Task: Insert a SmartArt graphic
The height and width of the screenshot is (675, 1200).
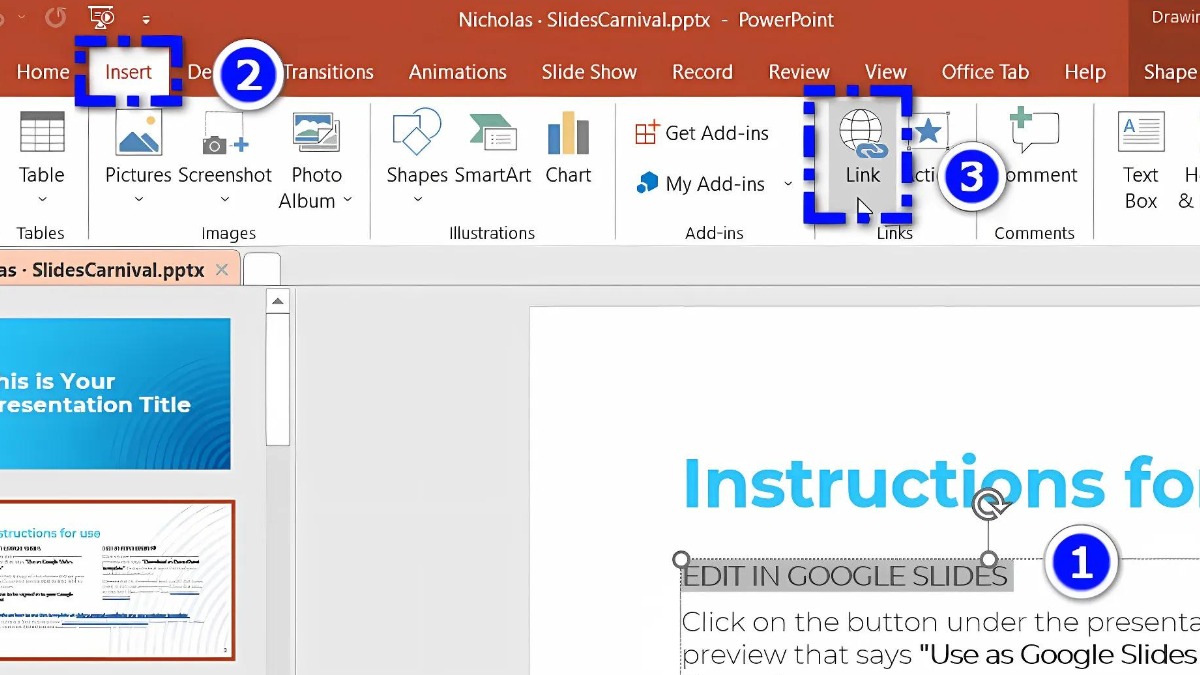Action: (493, 149)
